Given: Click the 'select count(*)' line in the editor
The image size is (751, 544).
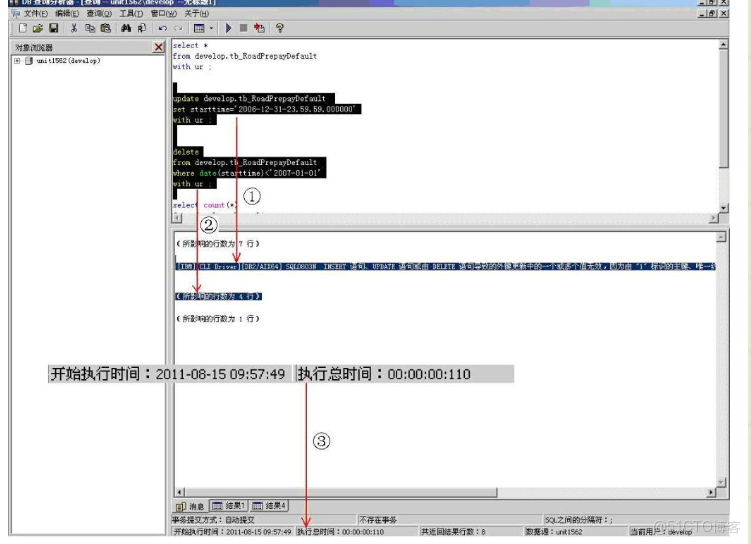Looking at the screenshot, I should coord(205,205).
